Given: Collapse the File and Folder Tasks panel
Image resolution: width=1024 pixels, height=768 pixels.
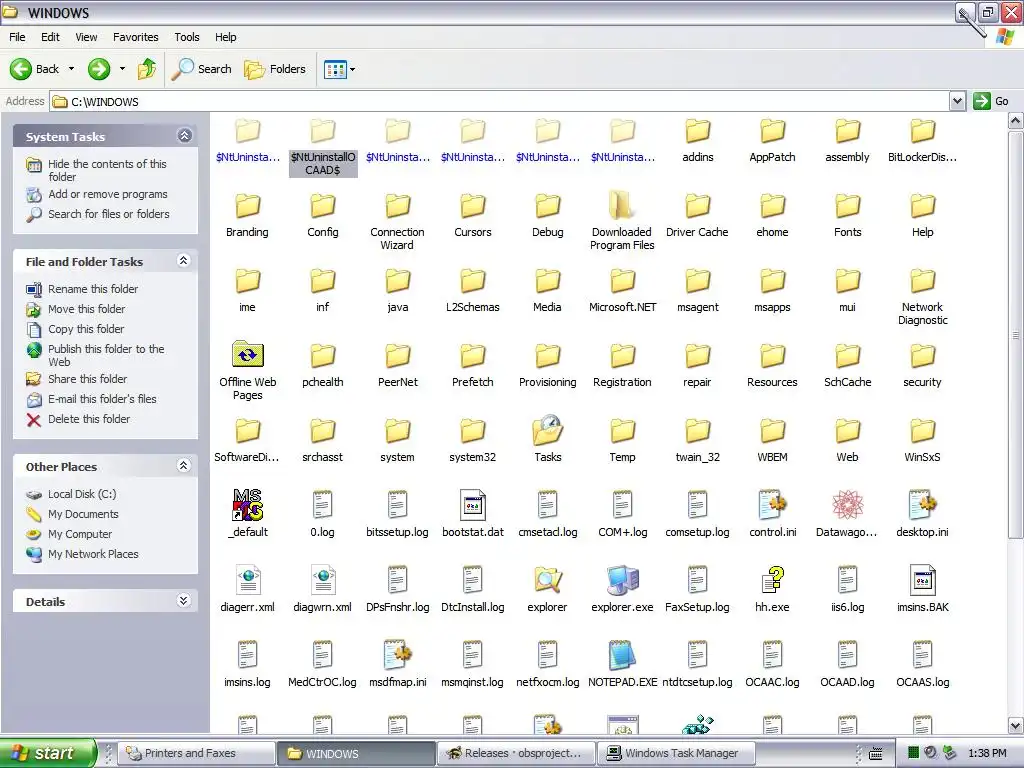Looking at the screenshot, I should [x=184, y=261].
